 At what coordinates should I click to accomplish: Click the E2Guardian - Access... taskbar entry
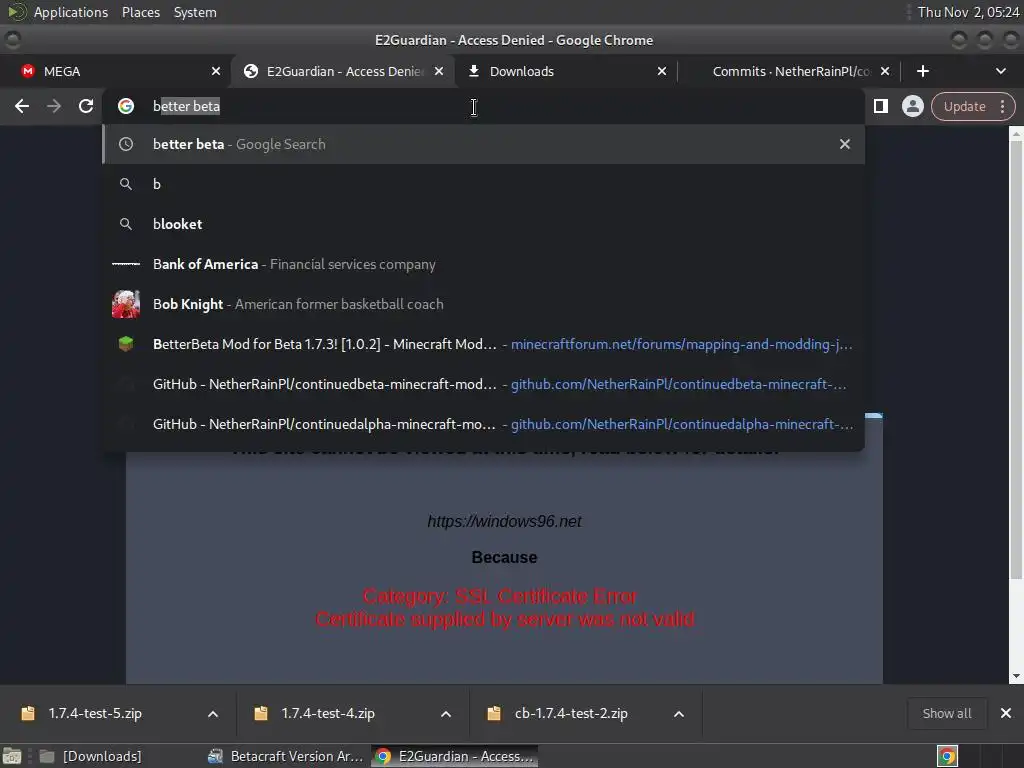click(455, 756)
